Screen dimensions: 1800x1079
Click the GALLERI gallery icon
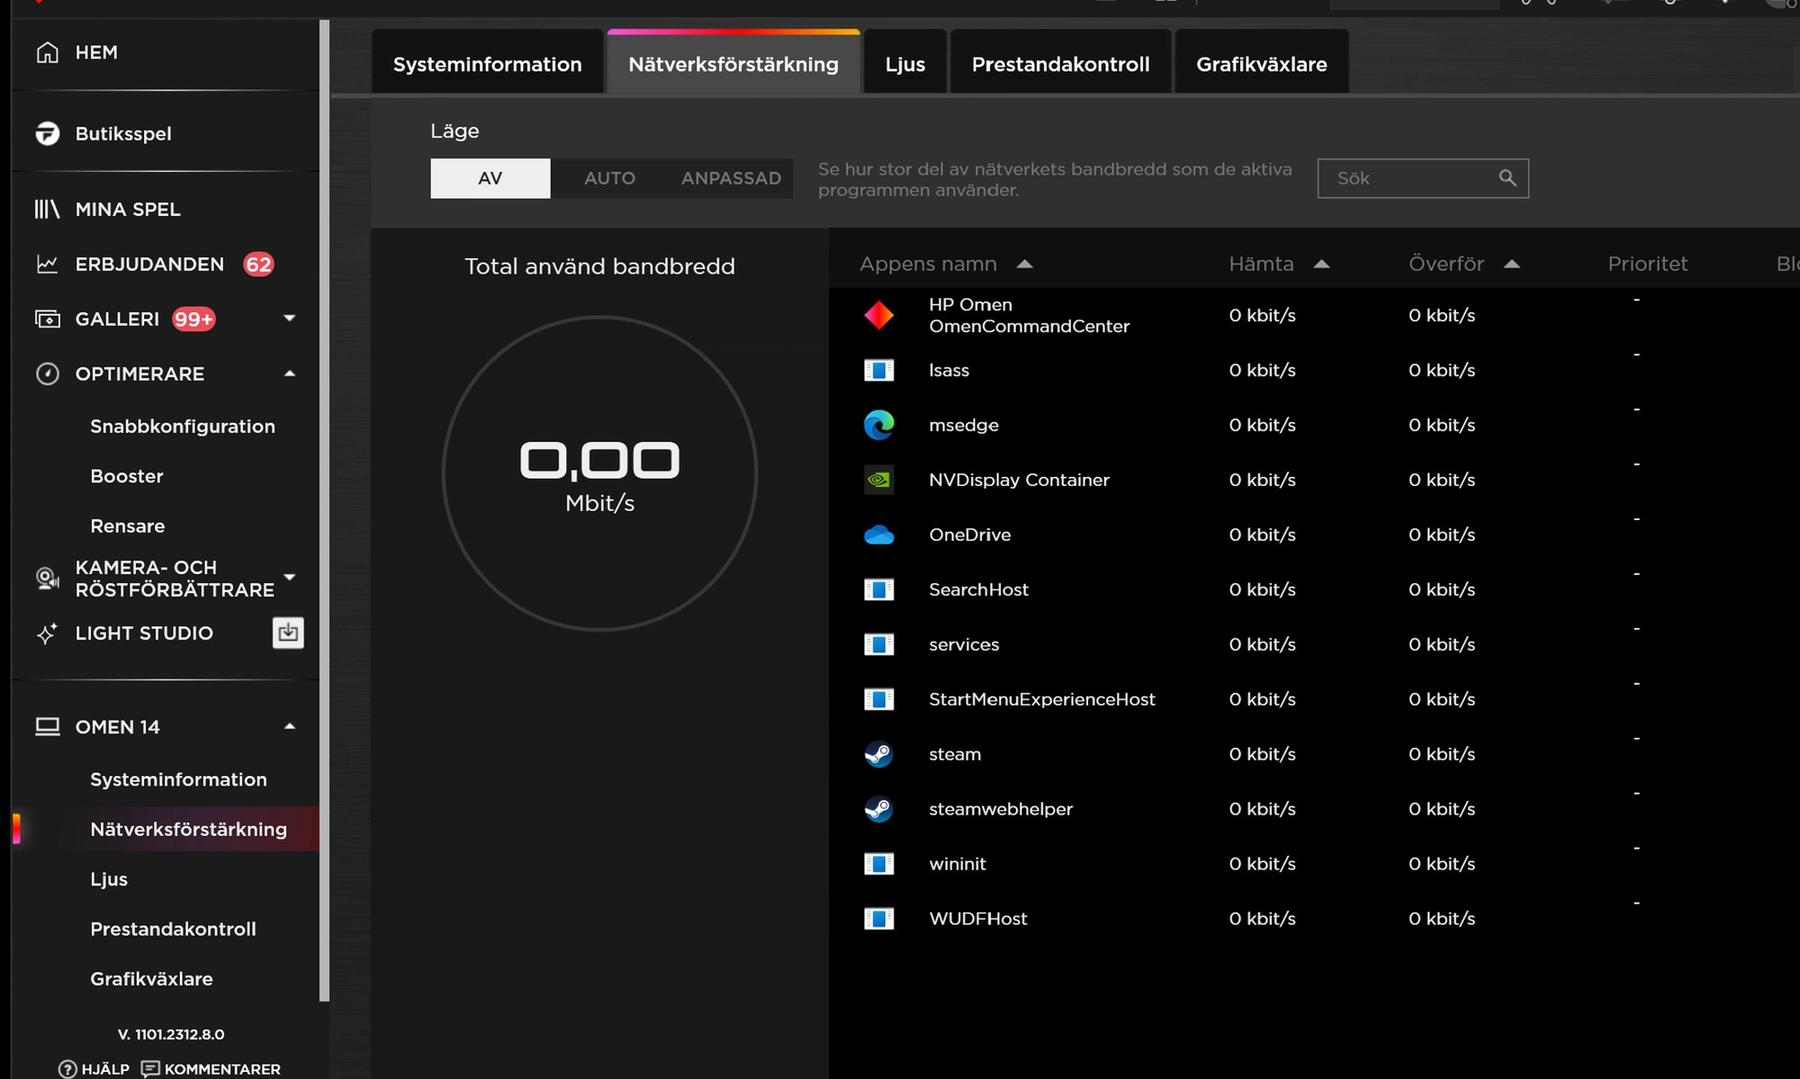click(47, 319)
